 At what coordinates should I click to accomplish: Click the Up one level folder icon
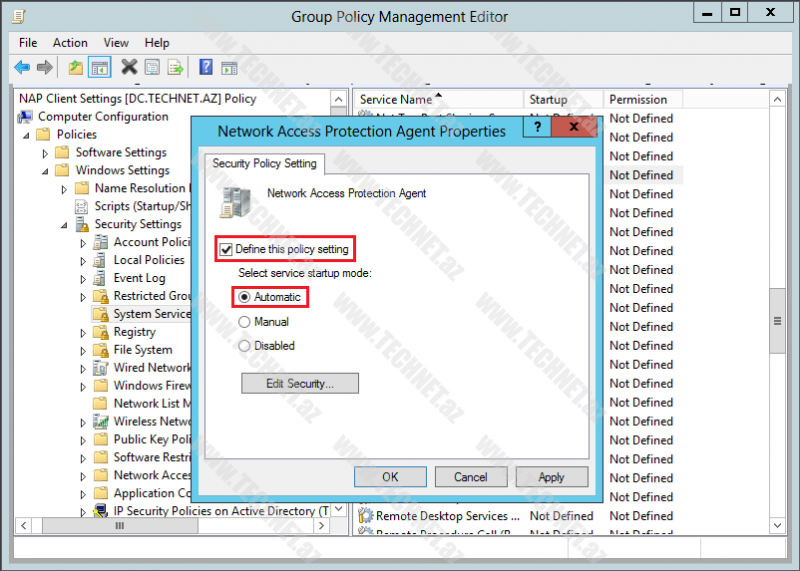[x=76, y=67]
